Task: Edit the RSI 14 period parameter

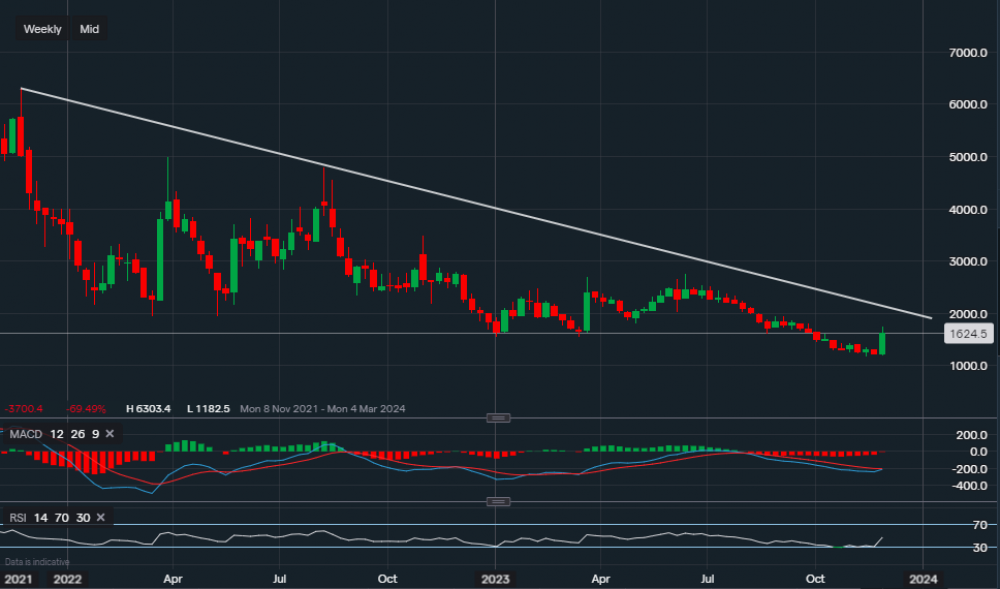Action: click(40, 517)
